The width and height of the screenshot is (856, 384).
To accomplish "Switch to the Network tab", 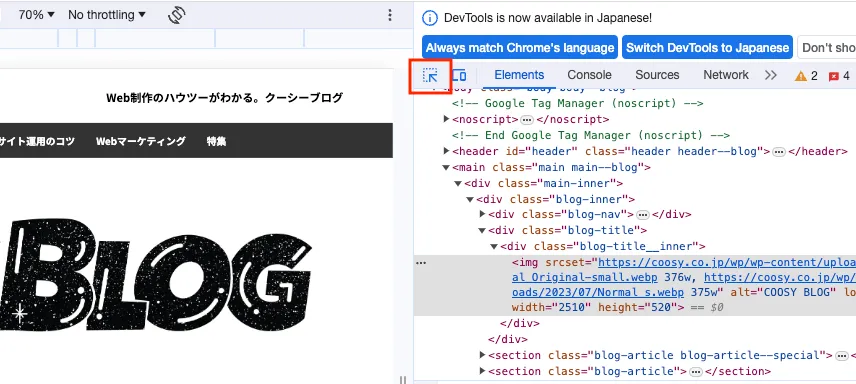I will click(726, 75).
